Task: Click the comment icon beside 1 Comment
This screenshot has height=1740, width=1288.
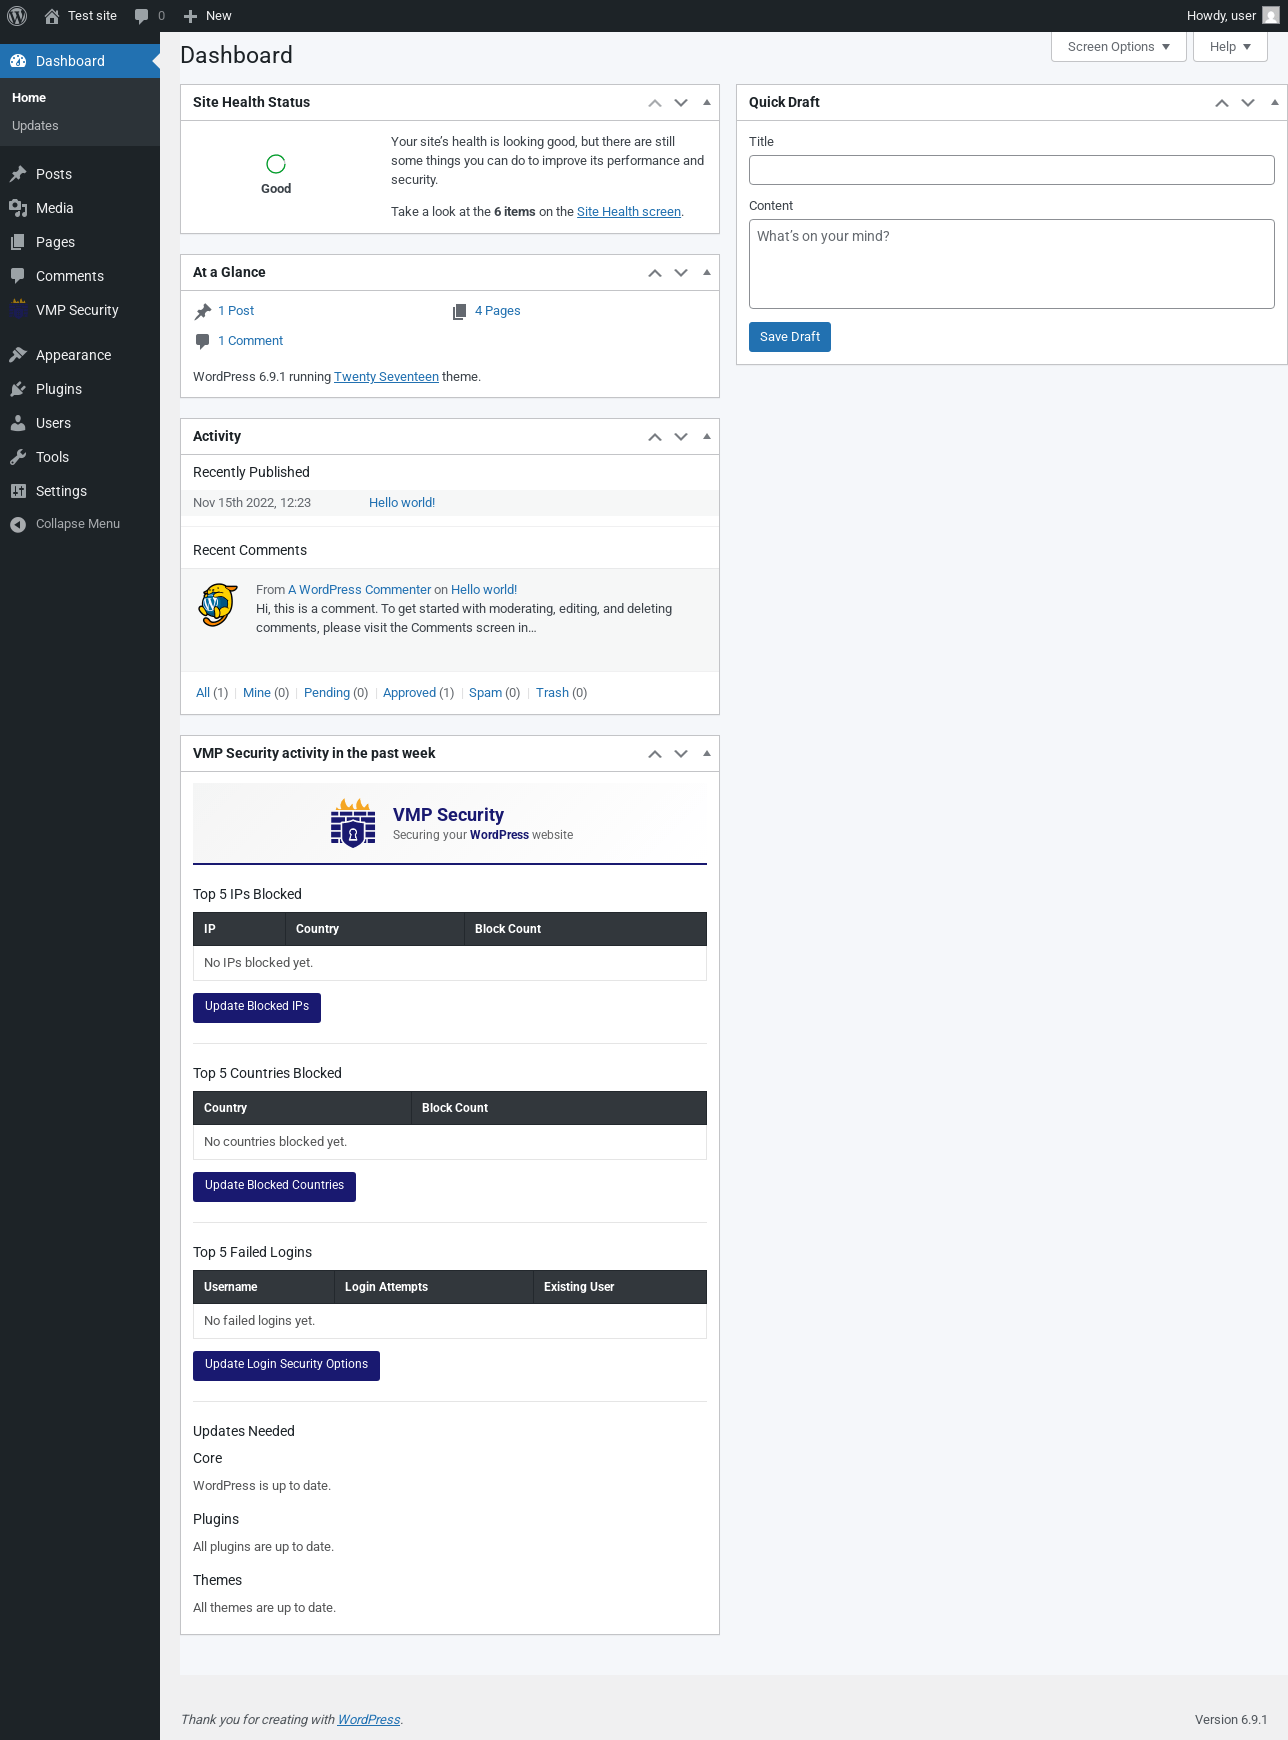Action: [x=203, y=341]
